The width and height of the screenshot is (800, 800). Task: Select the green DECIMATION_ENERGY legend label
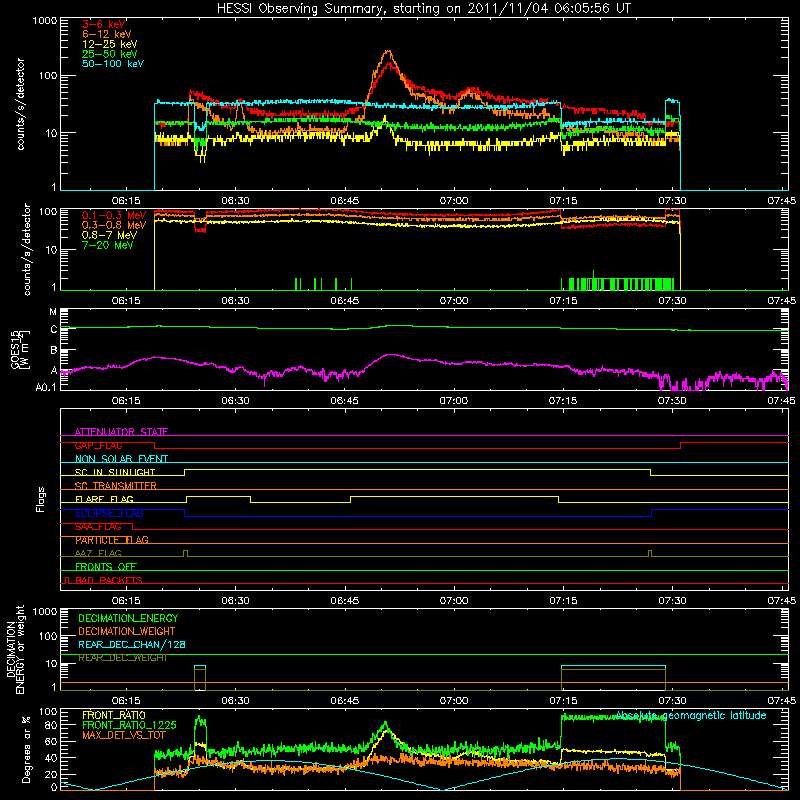(x=128, y=618)
